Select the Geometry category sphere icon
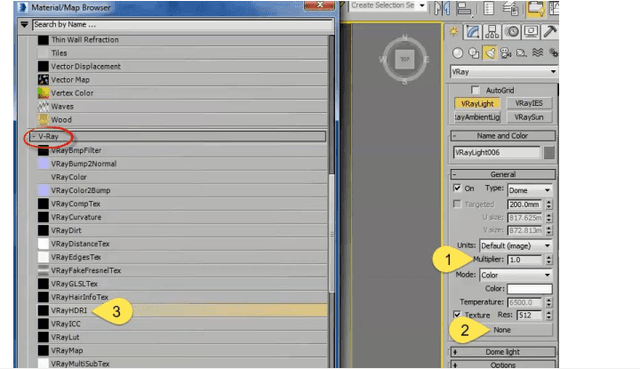The image size is (640, 369). coord(458,53)
